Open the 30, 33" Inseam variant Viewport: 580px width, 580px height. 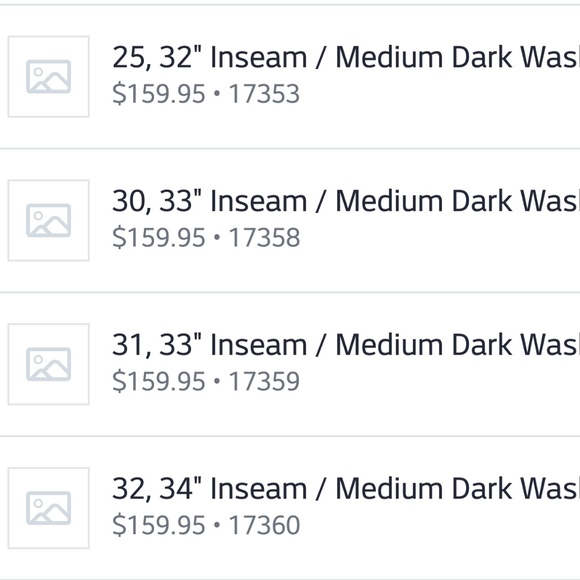[290, 220]
